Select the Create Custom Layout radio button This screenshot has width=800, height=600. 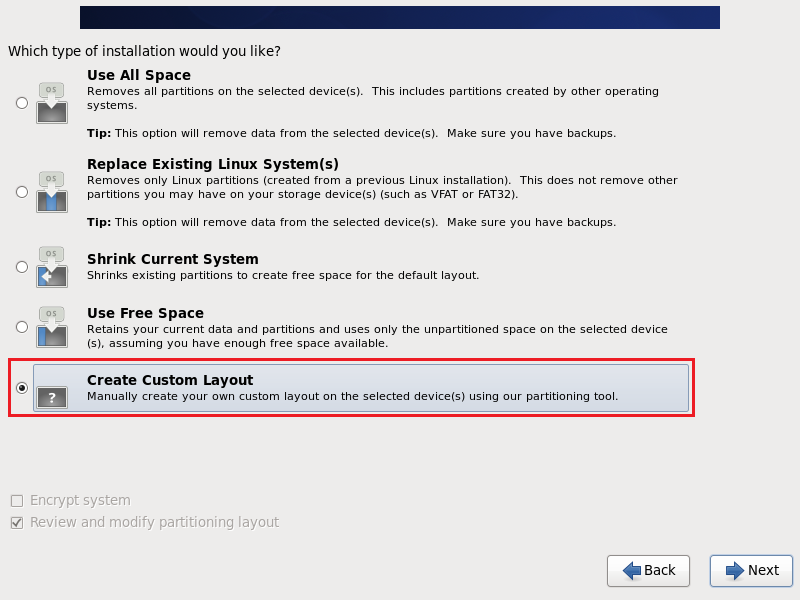[x=21, y=387]
